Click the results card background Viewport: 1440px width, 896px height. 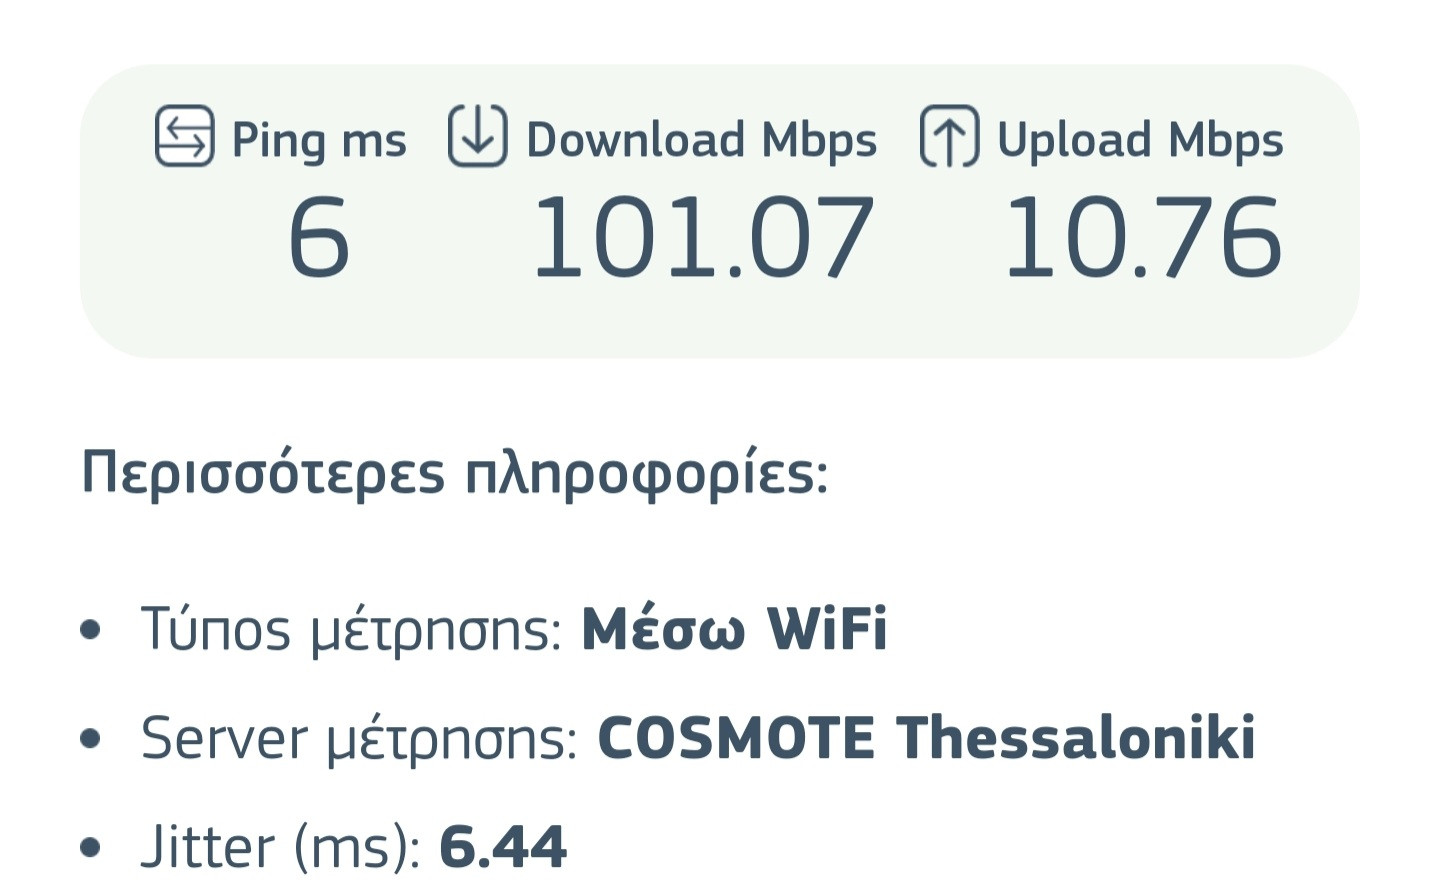pyautogui.click(x=720, y=320)
